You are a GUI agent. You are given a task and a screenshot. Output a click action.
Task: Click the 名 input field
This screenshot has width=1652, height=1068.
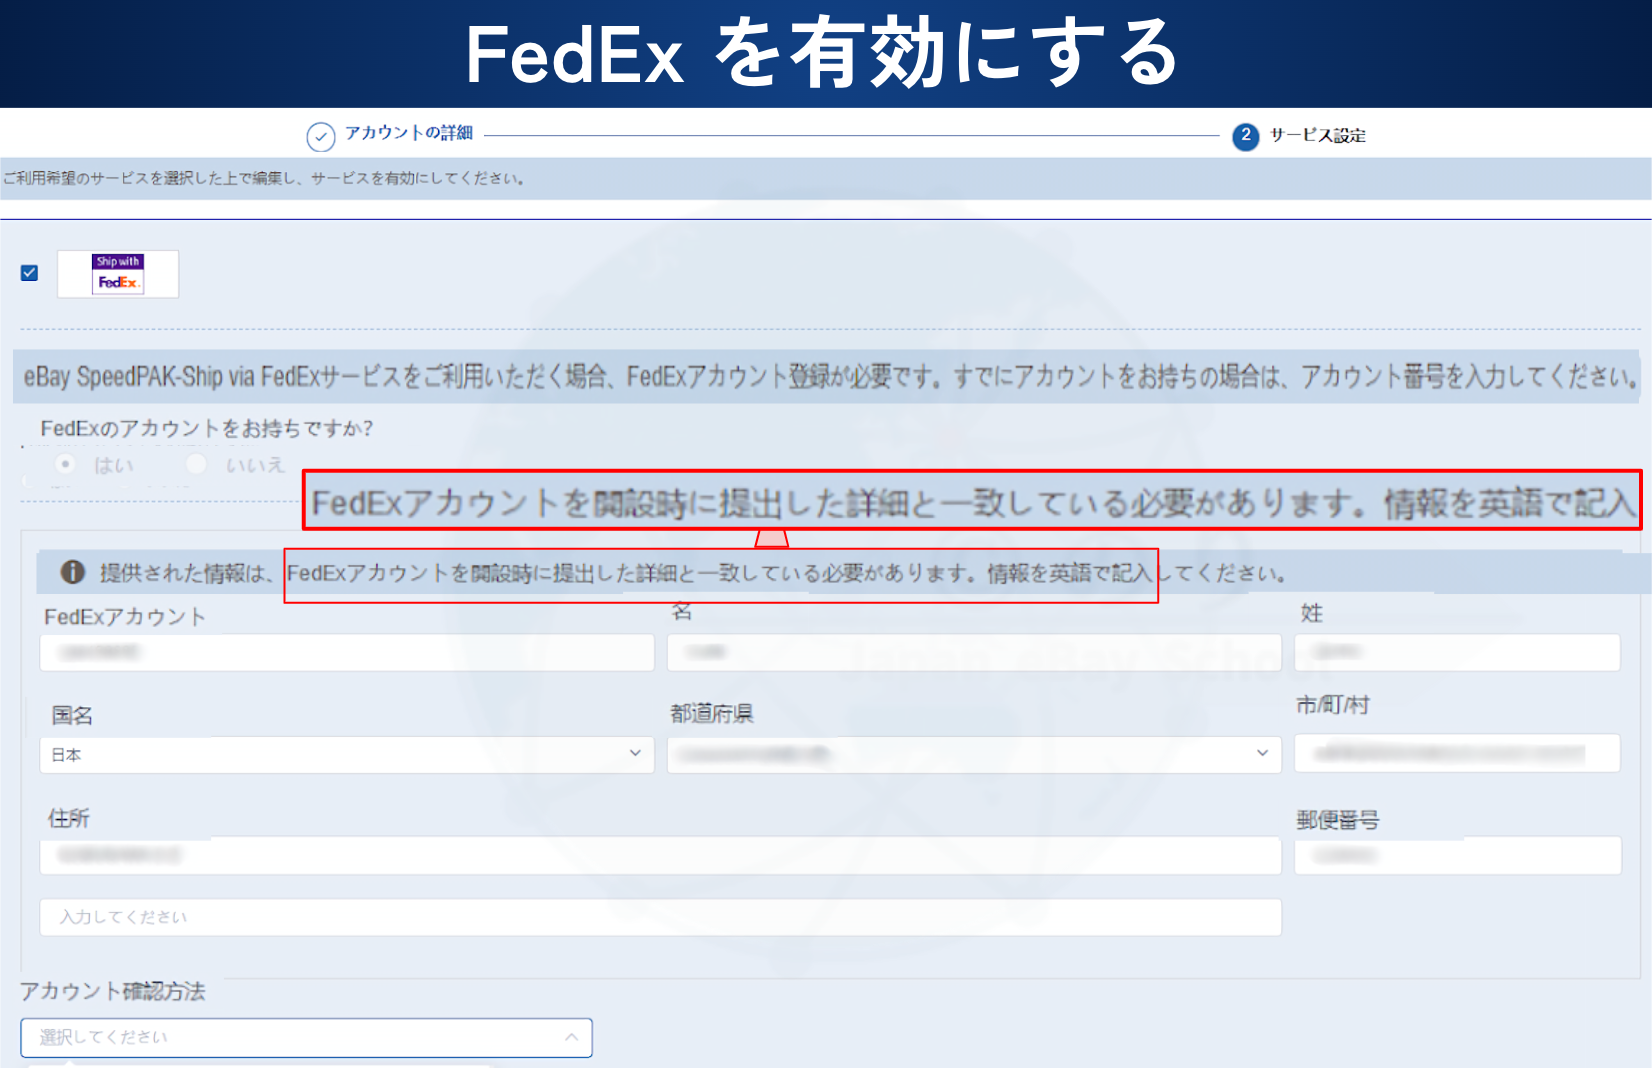coord(974,652)
